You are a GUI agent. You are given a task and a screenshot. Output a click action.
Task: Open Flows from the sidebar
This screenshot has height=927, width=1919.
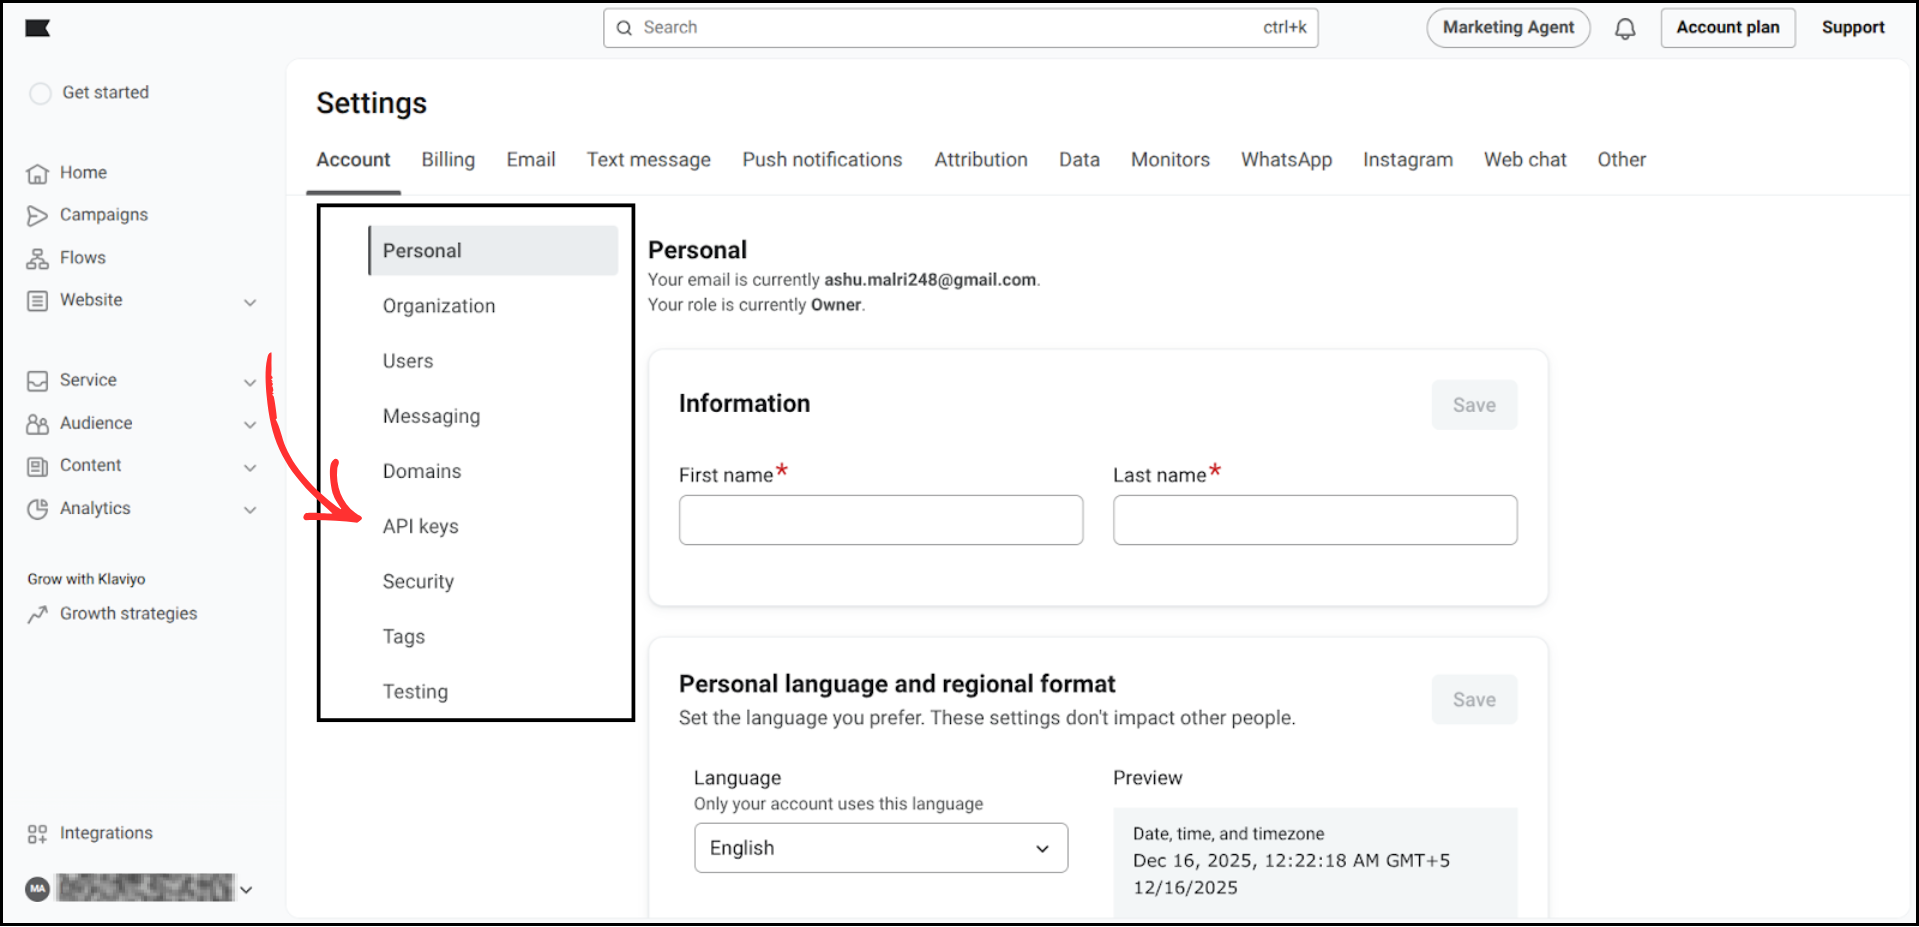click(38, 257)
